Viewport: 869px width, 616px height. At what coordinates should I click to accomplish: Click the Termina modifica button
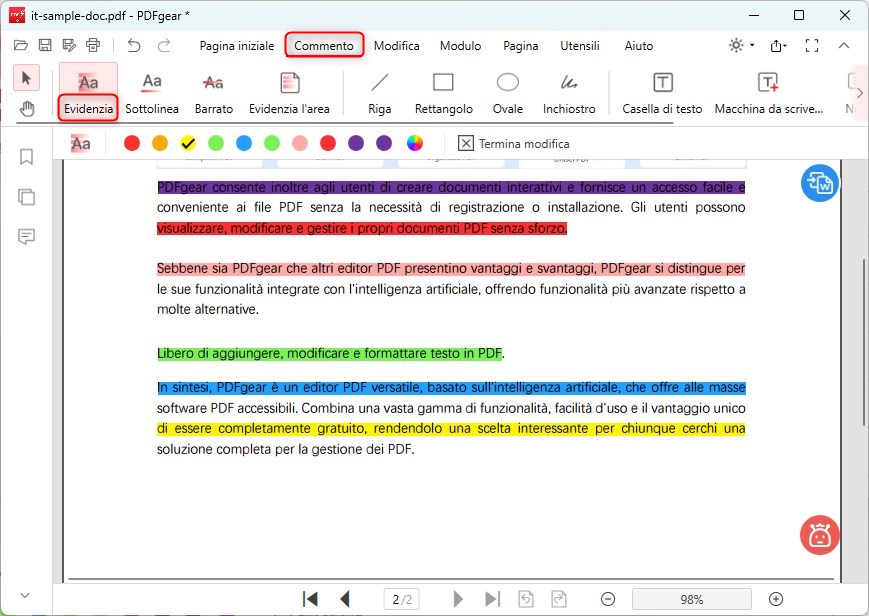513,143
